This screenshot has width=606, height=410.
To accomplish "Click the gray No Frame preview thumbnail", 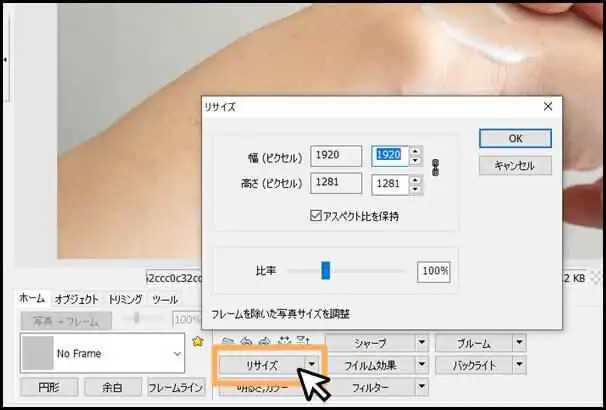I will (x=37, y=353).
